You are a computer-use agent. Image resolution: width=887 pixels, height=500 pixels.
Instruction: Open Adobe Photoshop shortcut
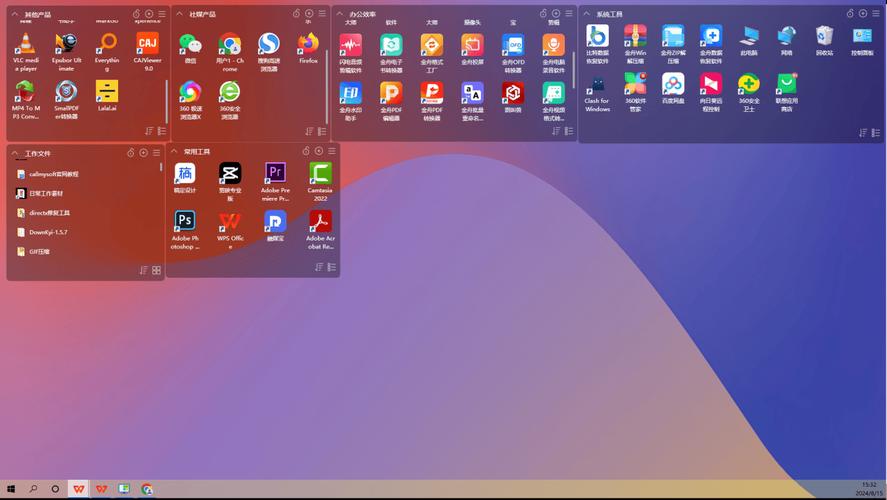coord(185,222)
